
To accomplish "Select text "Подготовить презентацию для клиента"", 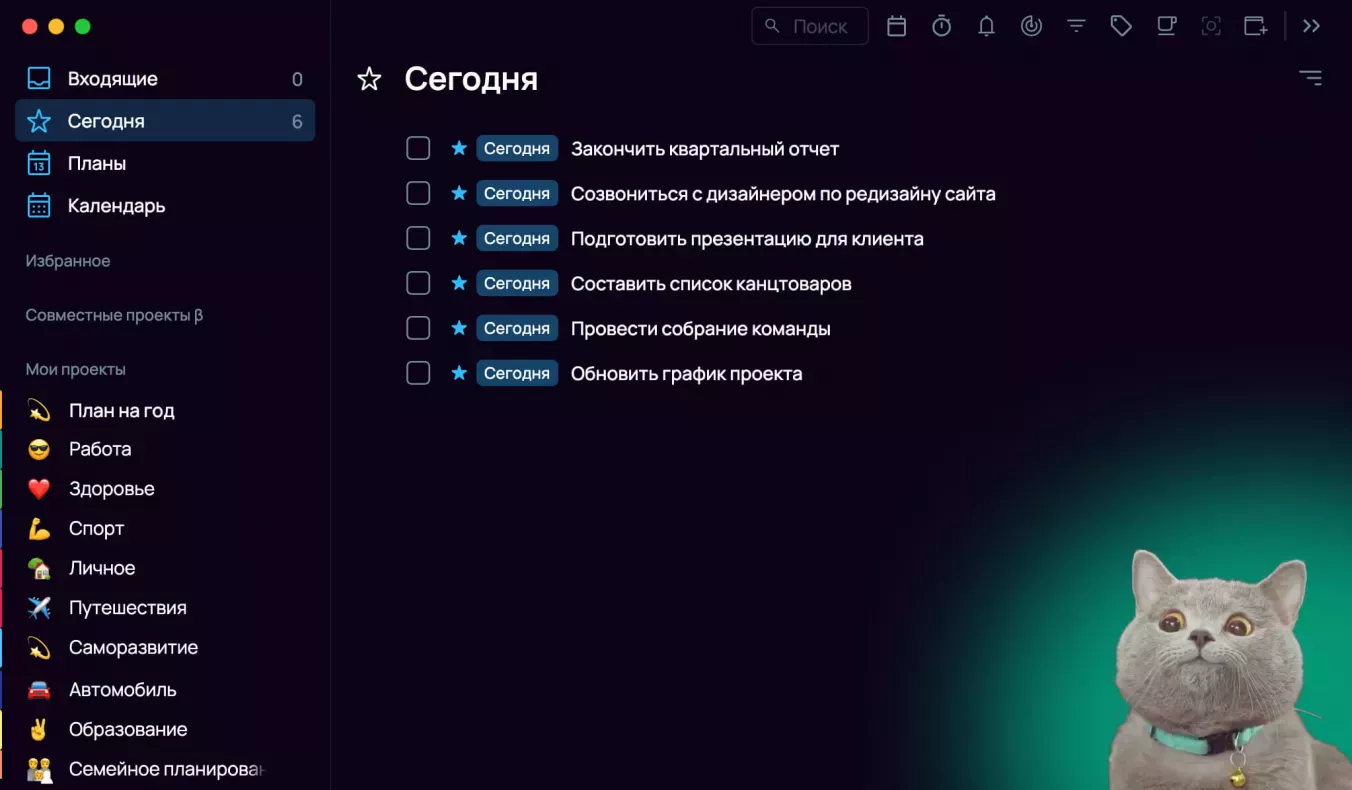I will [x=747, y=239].
